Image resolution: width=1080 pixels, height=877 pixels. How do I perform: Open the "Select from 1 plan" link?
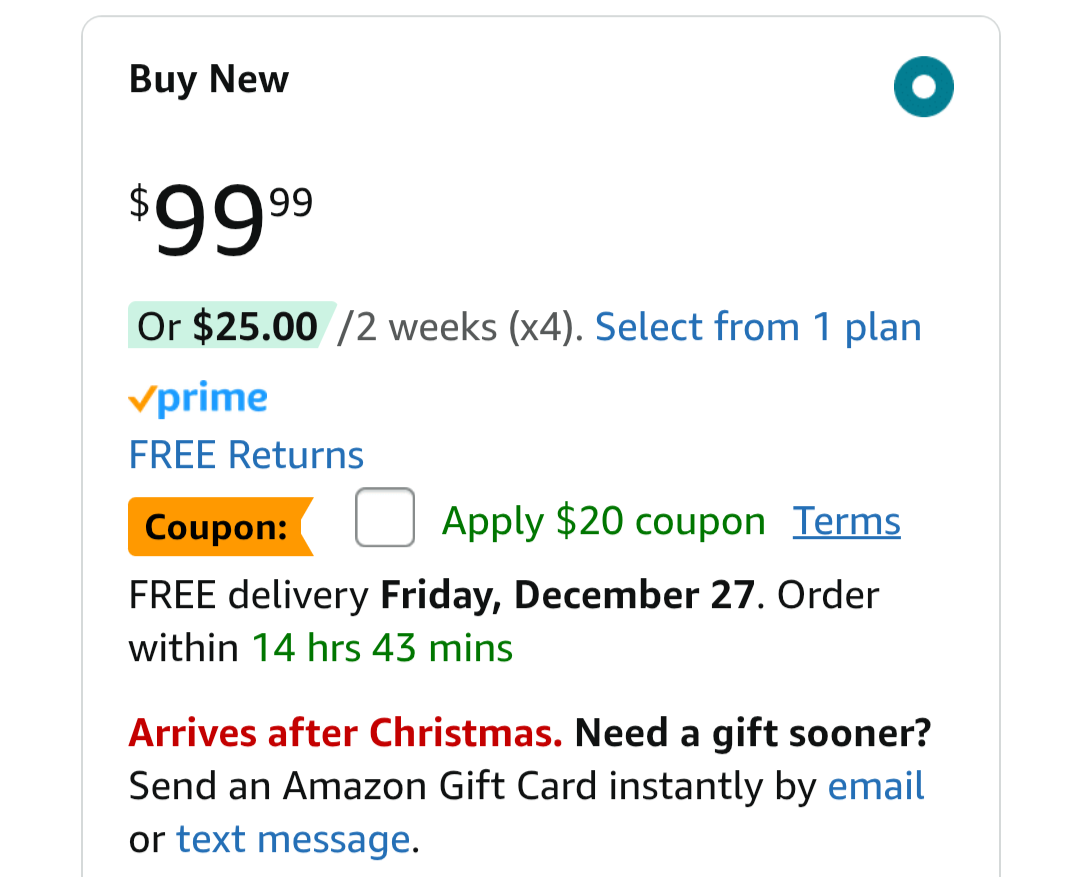(758, 327)
